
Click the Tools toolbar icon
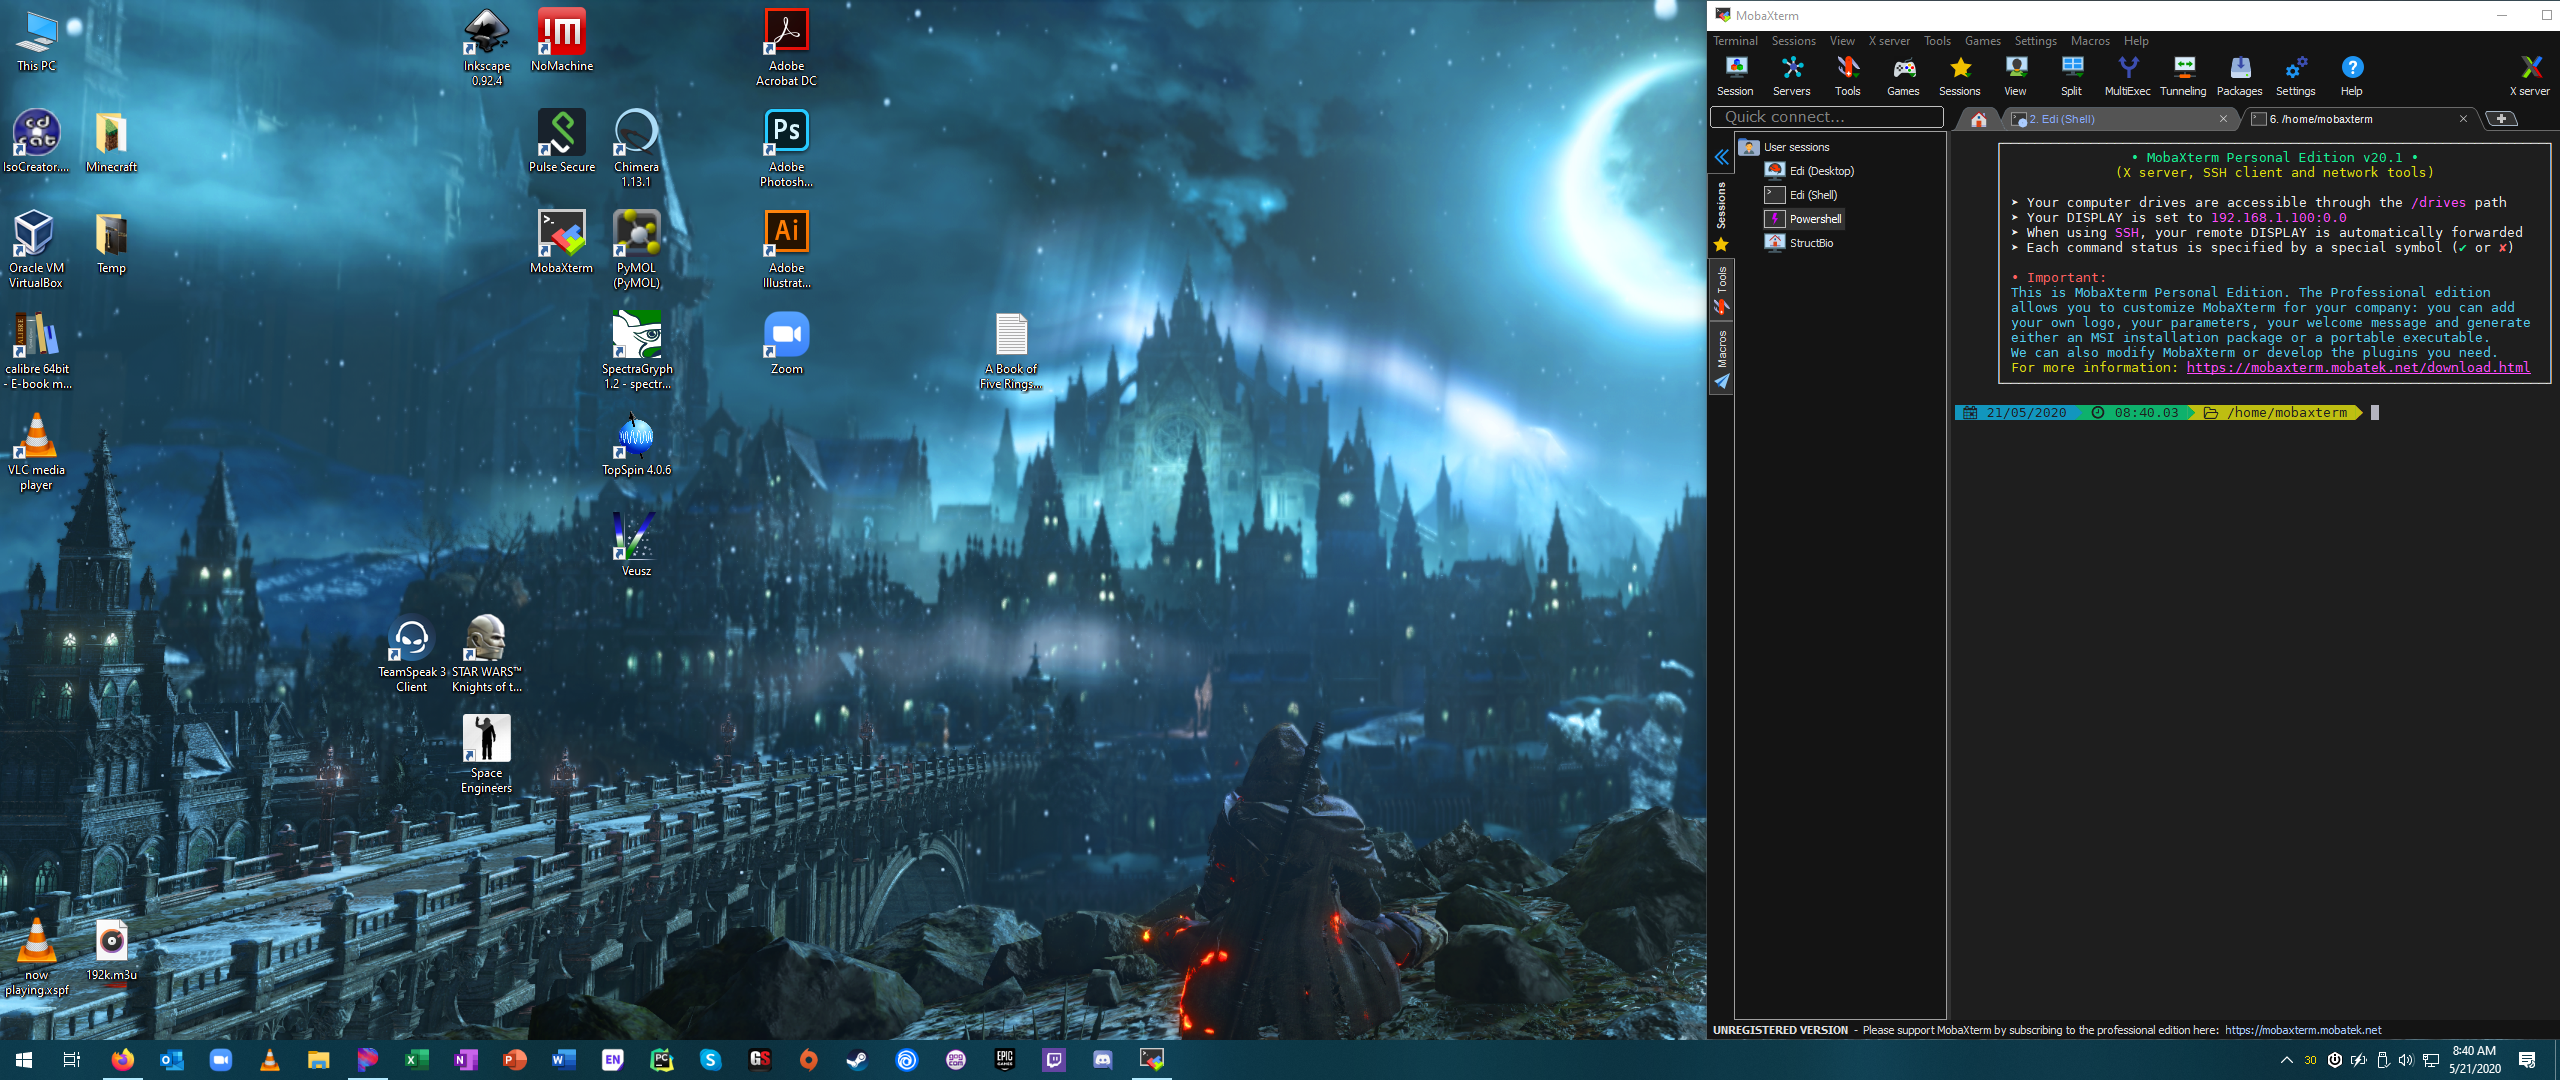coord(1847,76)
